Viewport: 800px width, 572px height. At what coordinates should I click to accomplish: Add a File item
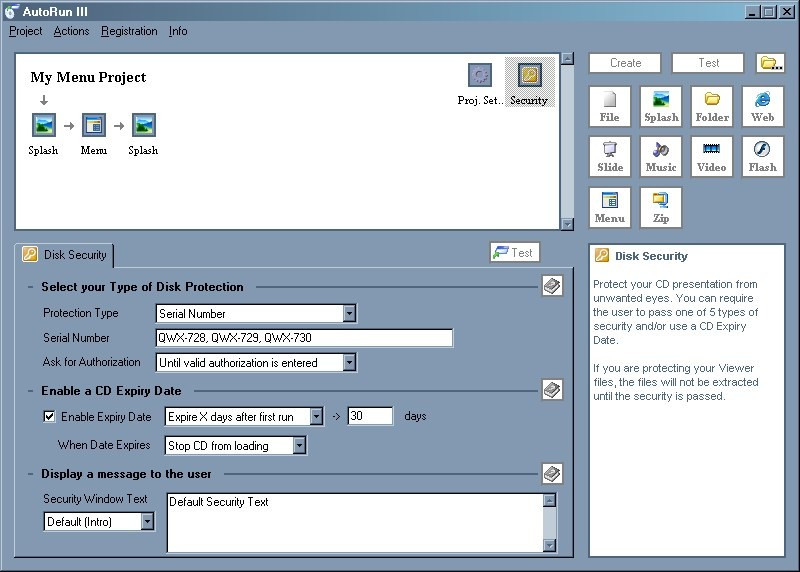click(x=610, y=106)
